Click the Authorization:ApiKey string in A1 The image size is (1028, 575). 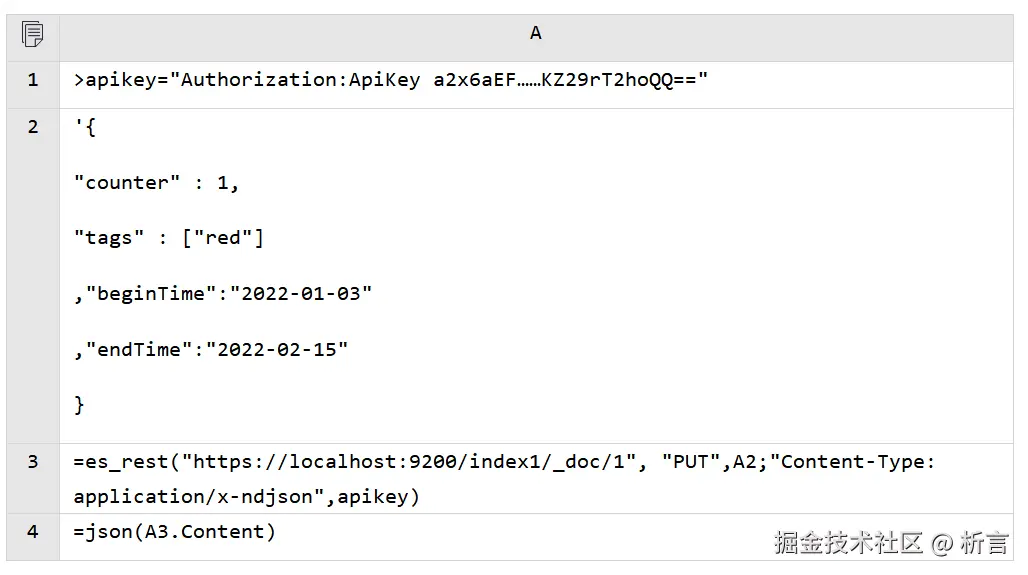(x=300, y=80)
